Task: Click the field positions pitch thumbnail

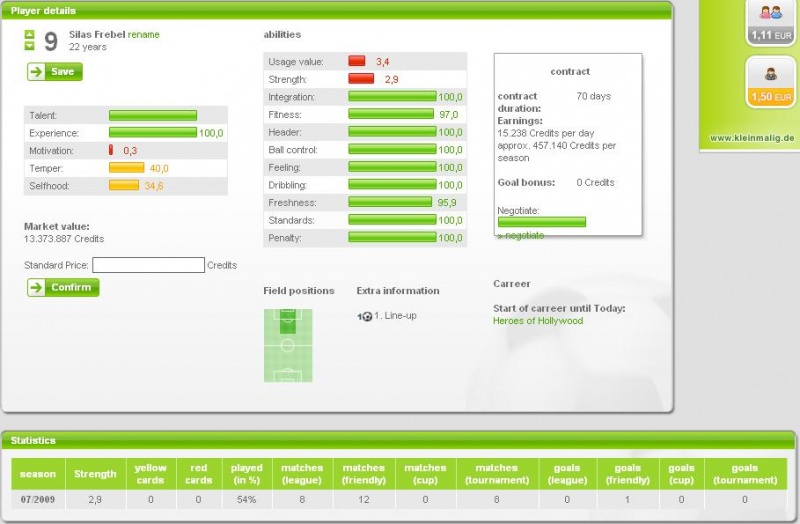Action: click(288, 345)
